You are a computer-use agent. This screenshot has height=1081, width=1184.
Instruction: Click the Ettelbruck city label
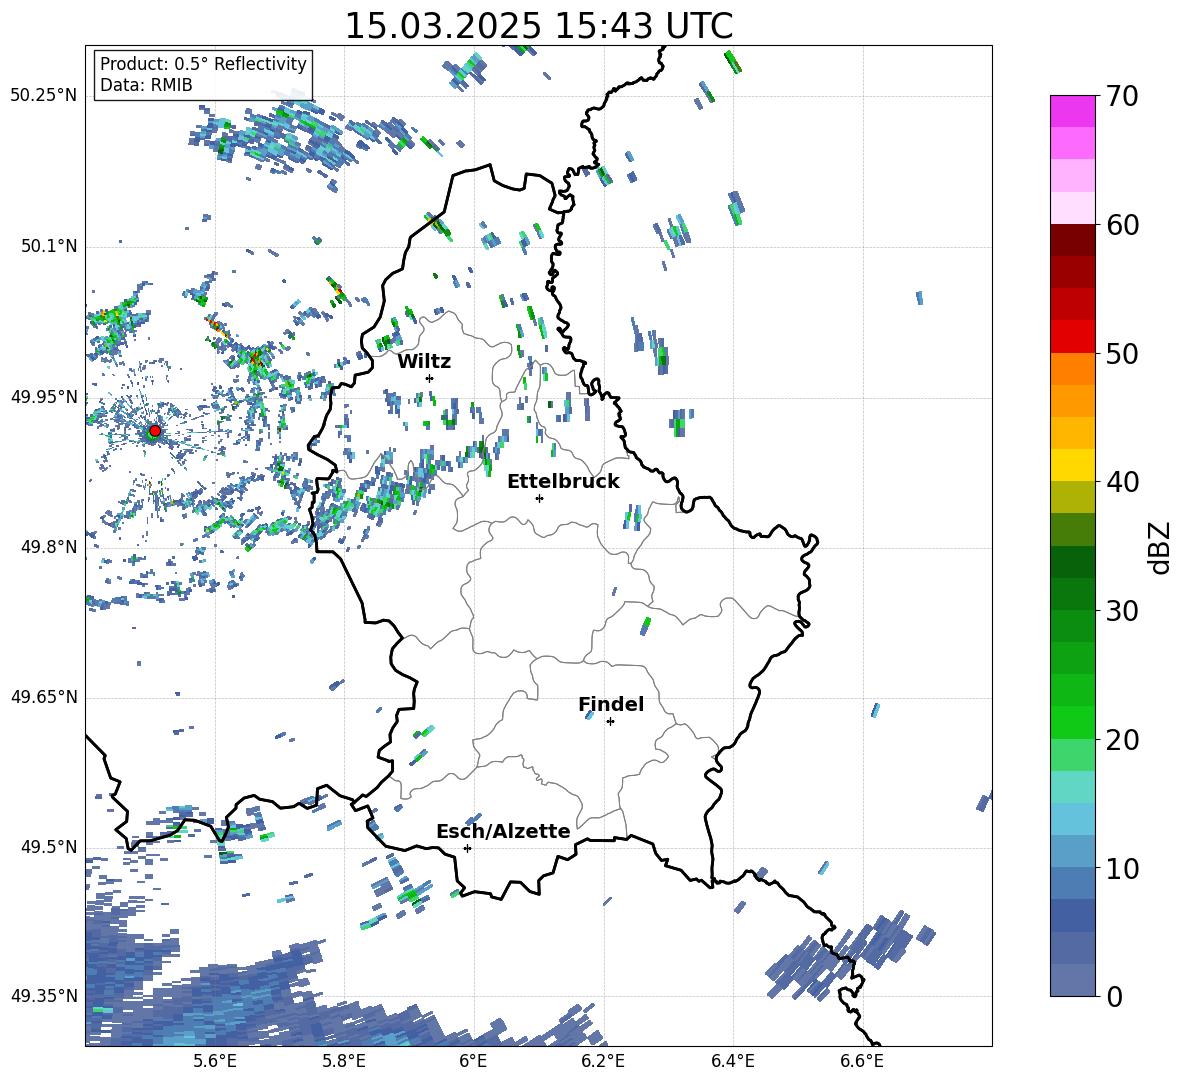[x=563, y=482]
